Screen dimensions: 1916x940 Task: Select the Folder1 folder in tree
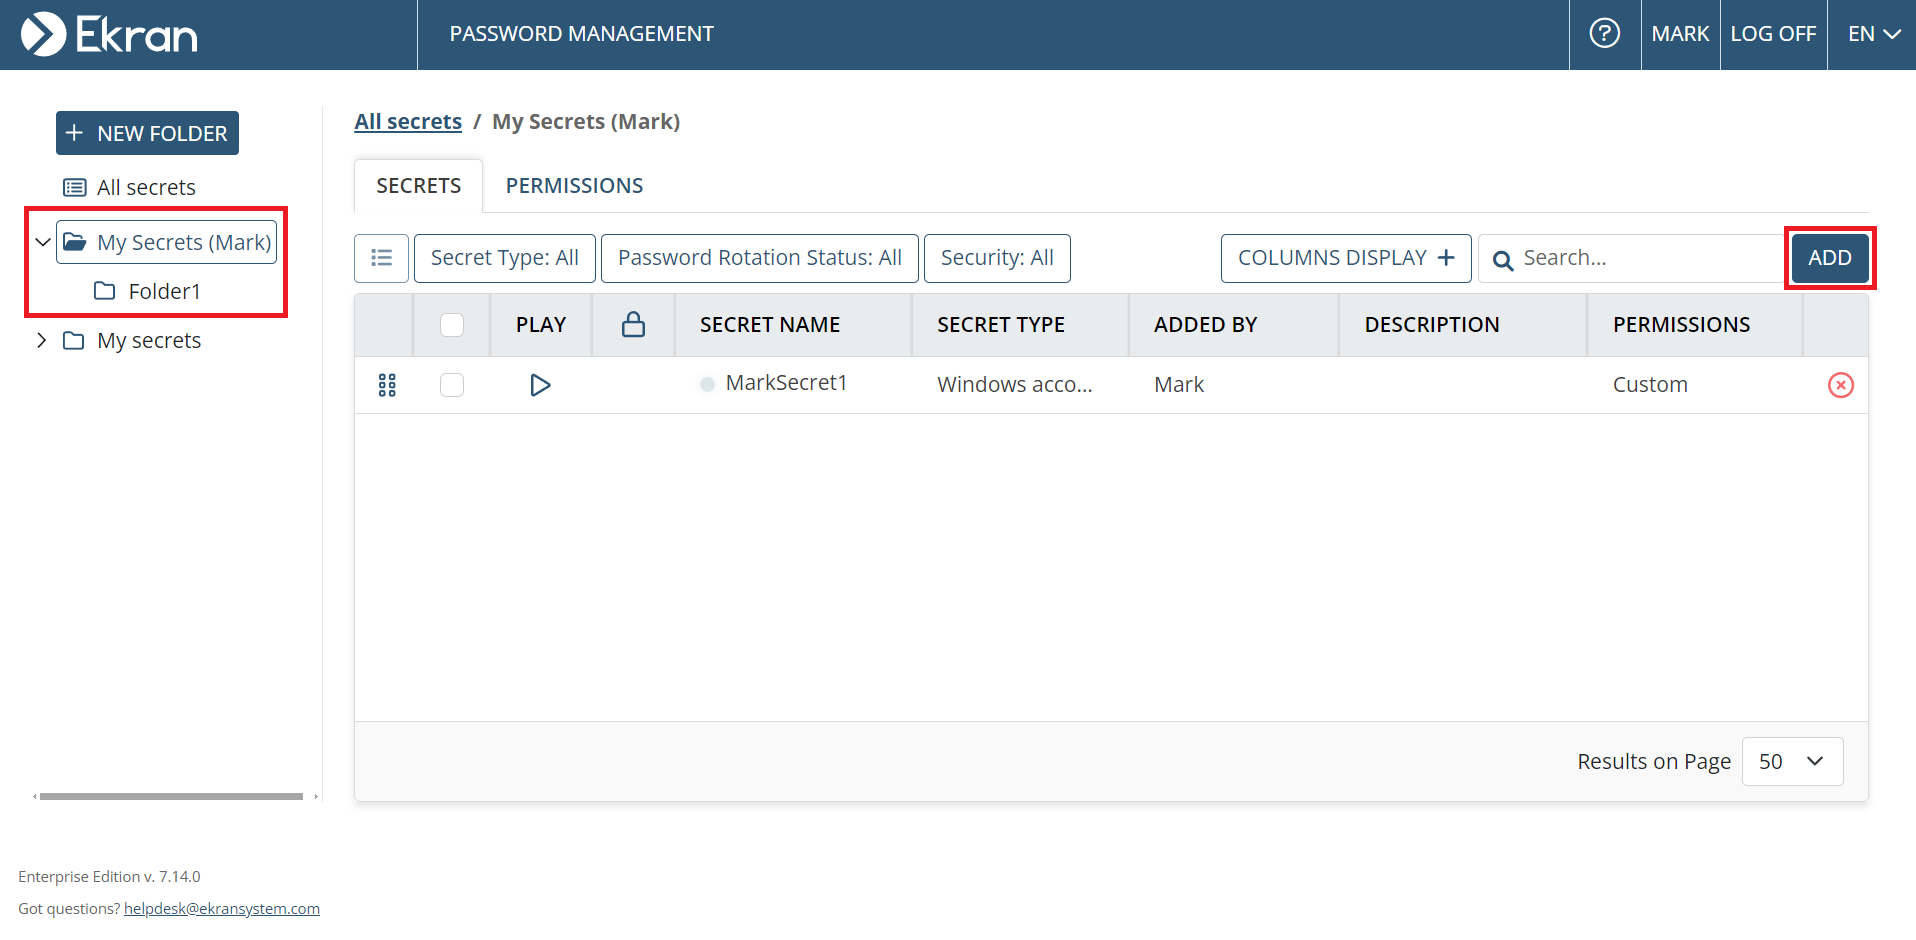164,291
